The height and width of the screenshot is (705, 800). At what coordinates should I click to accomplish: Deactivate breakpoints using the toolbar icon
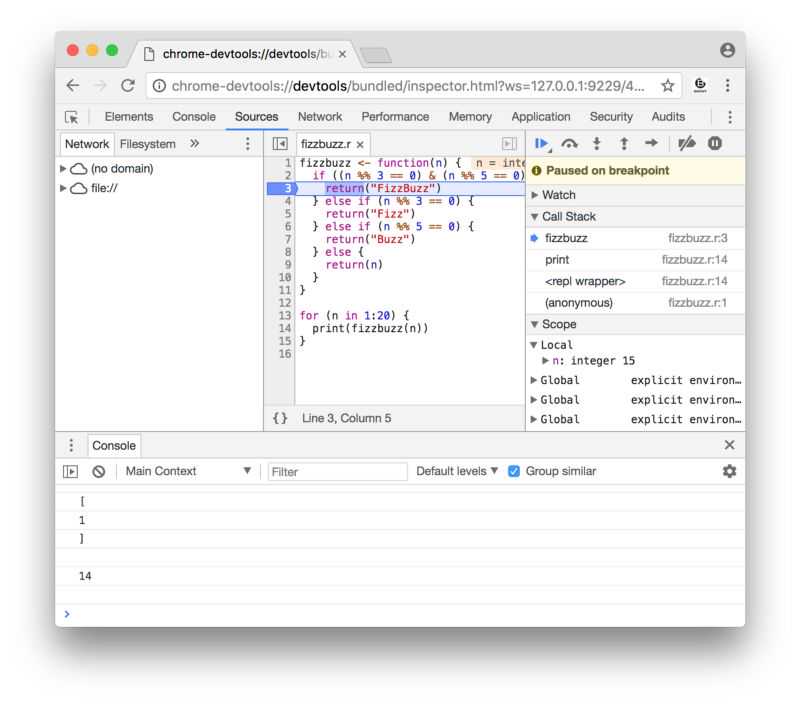coord(686,144)
